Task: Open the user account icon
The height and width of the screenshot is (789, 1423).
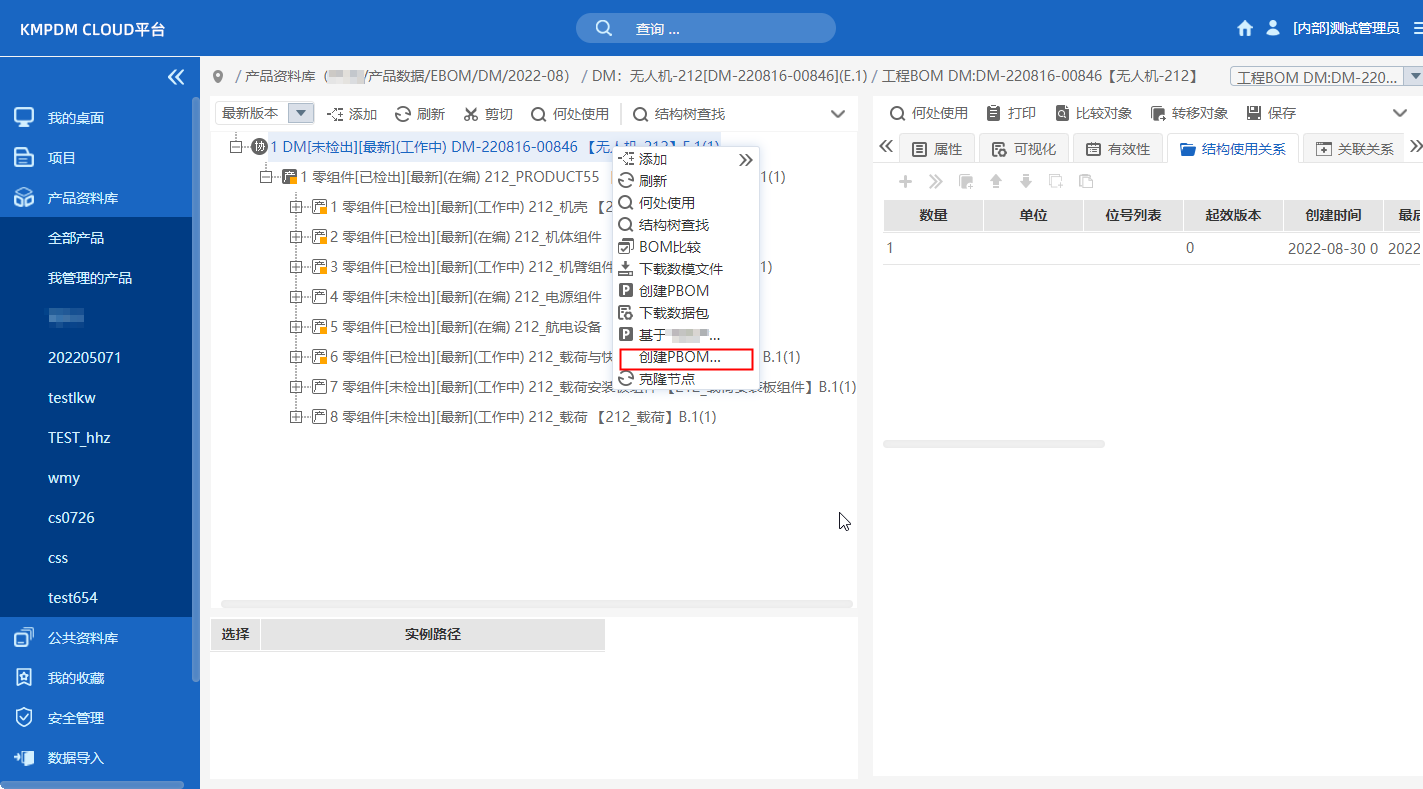Action: click(x=1273, y=28)
